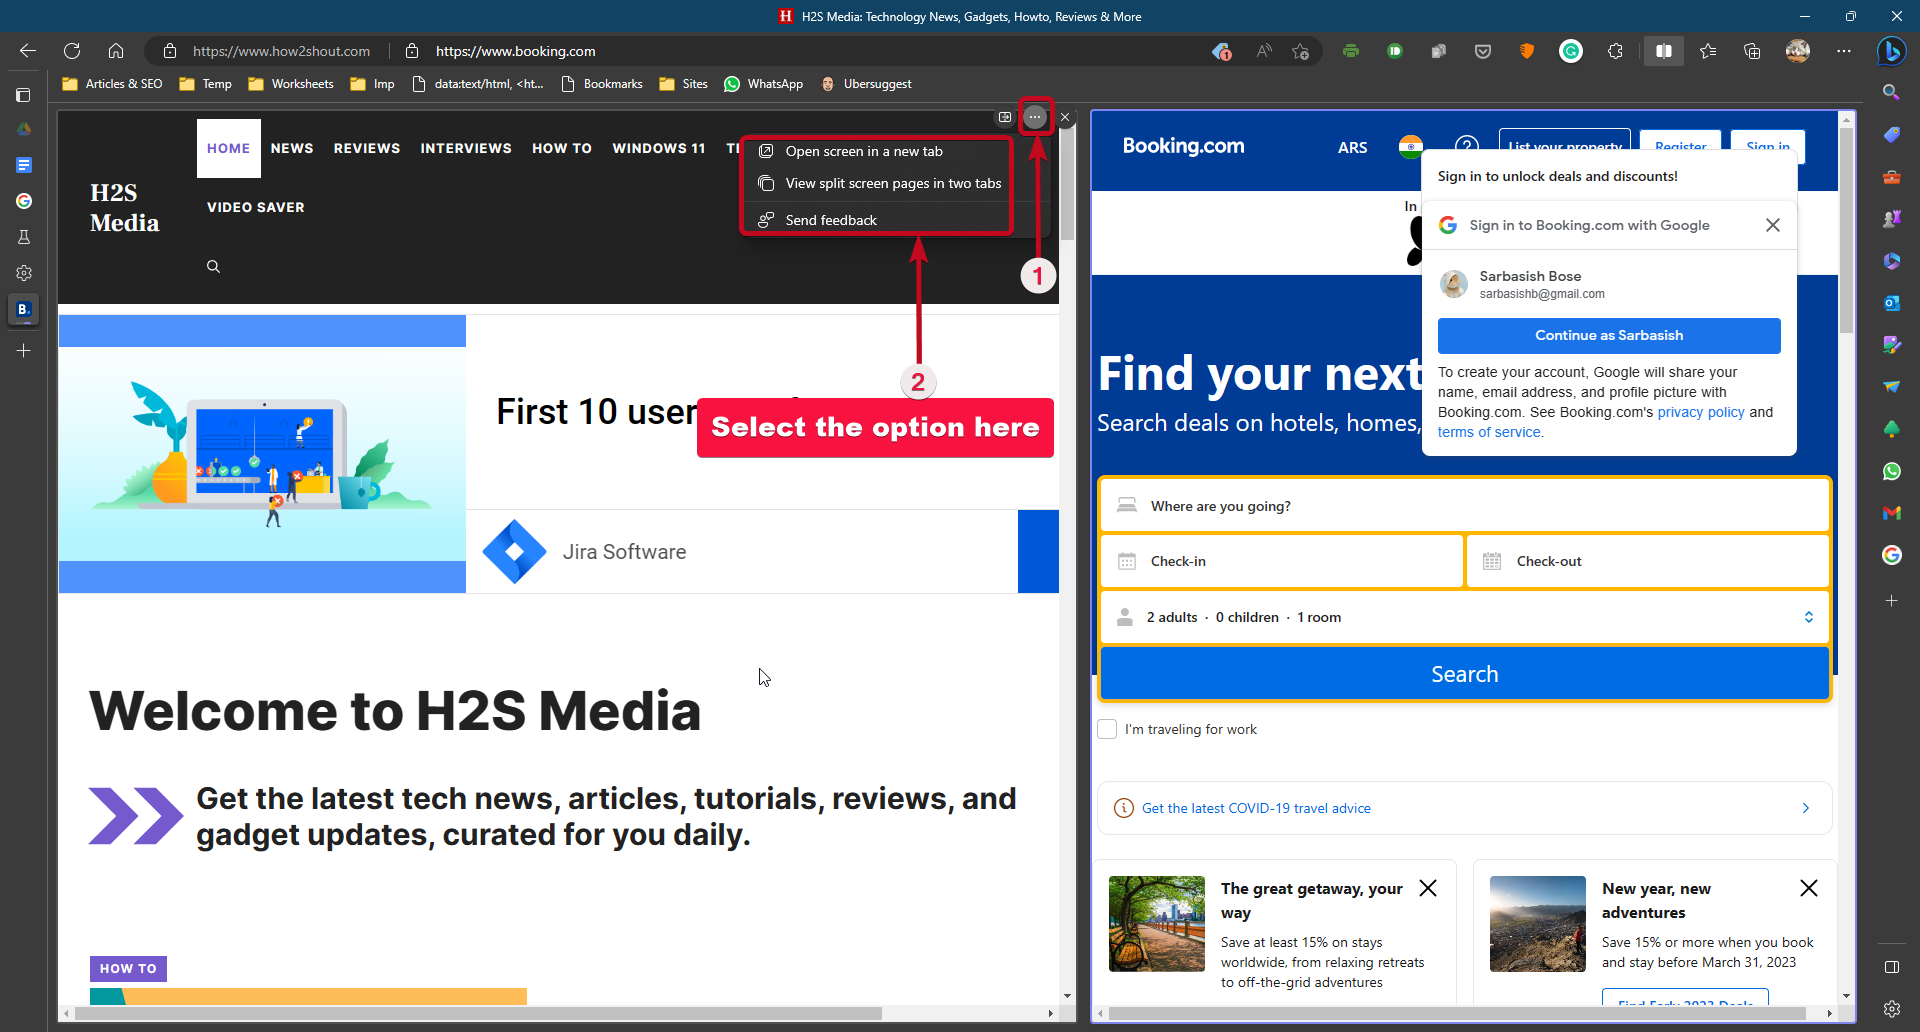Dismiss the New year, new adventures card
Image resolution: width=1920 pixels, height=1032 pixels.
(x=1809, y=888)
